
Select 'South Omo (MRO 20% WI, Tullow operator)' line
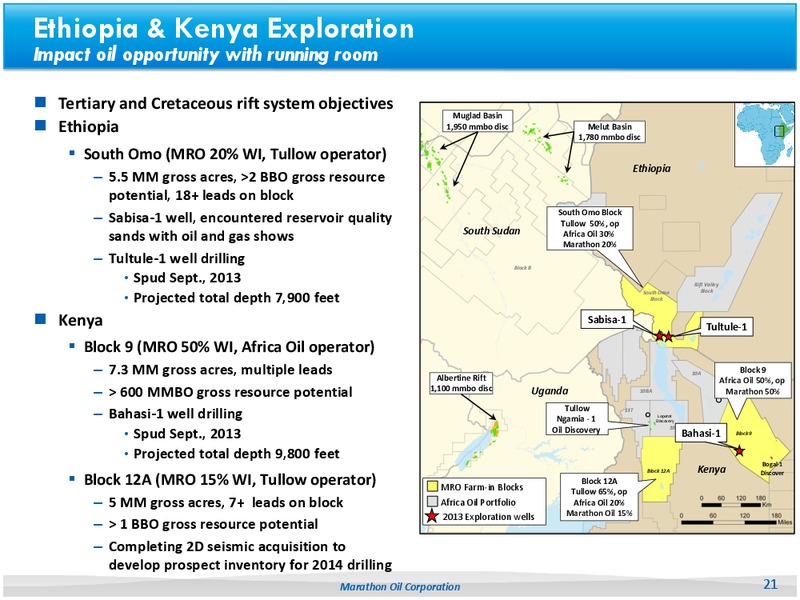point(235,154)
